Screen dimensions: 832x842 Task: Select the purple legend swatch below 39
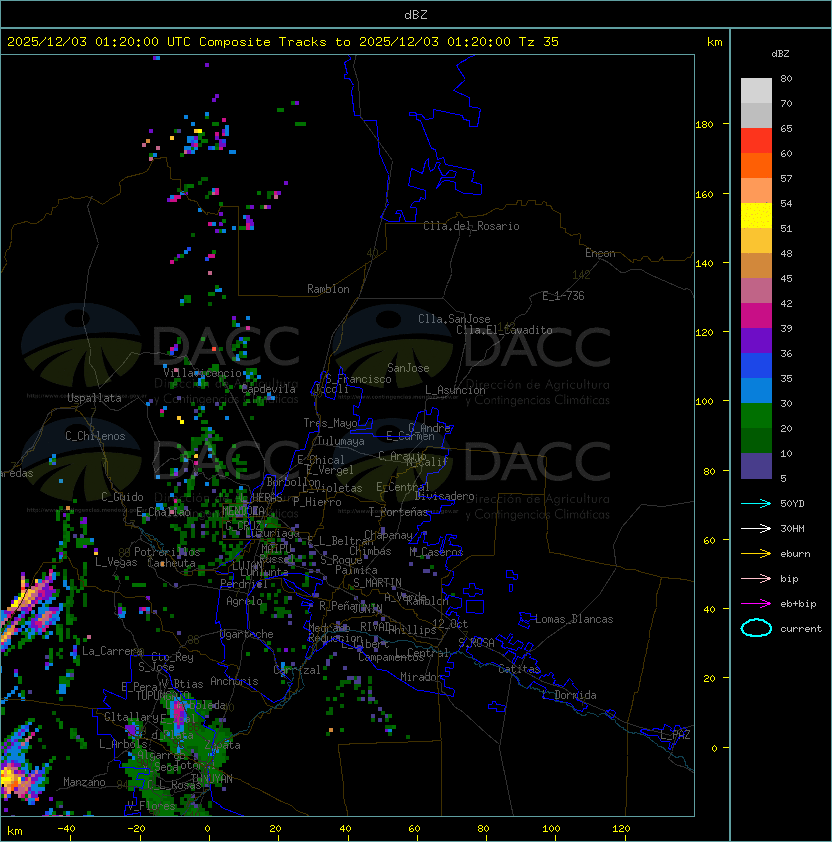[756, 341]
